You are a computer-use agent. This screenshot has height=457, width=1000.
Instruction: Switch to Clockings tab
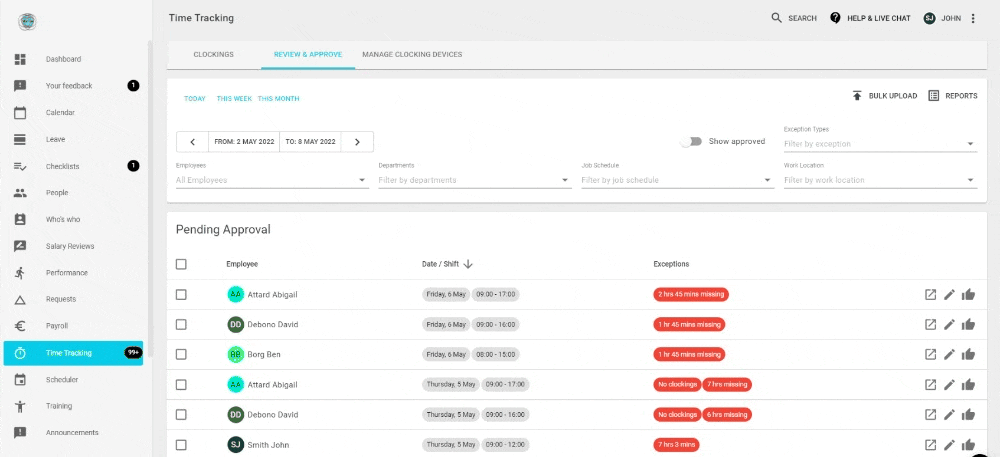coord(214,55)
